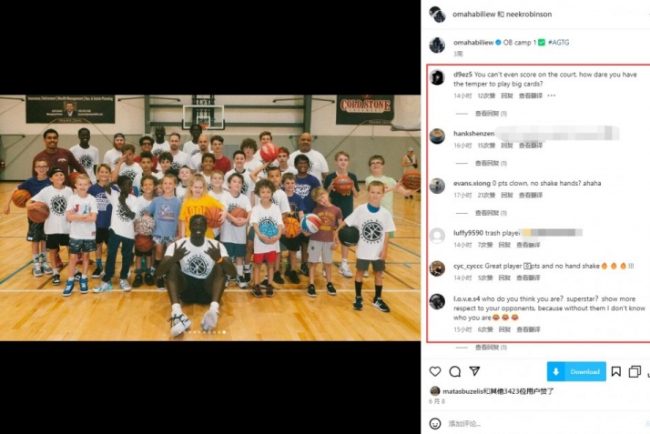
Task: Save post with the bookmark icon
Action: (x=616, y=371)
